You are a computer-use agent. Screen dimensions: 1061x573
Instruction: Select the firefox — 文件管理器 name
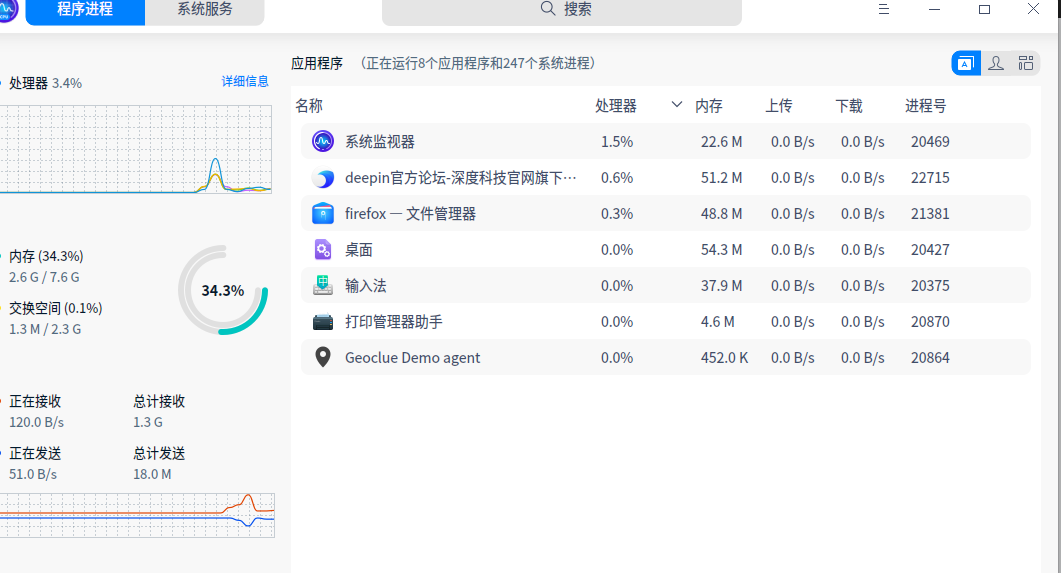(x=410, y=214)
